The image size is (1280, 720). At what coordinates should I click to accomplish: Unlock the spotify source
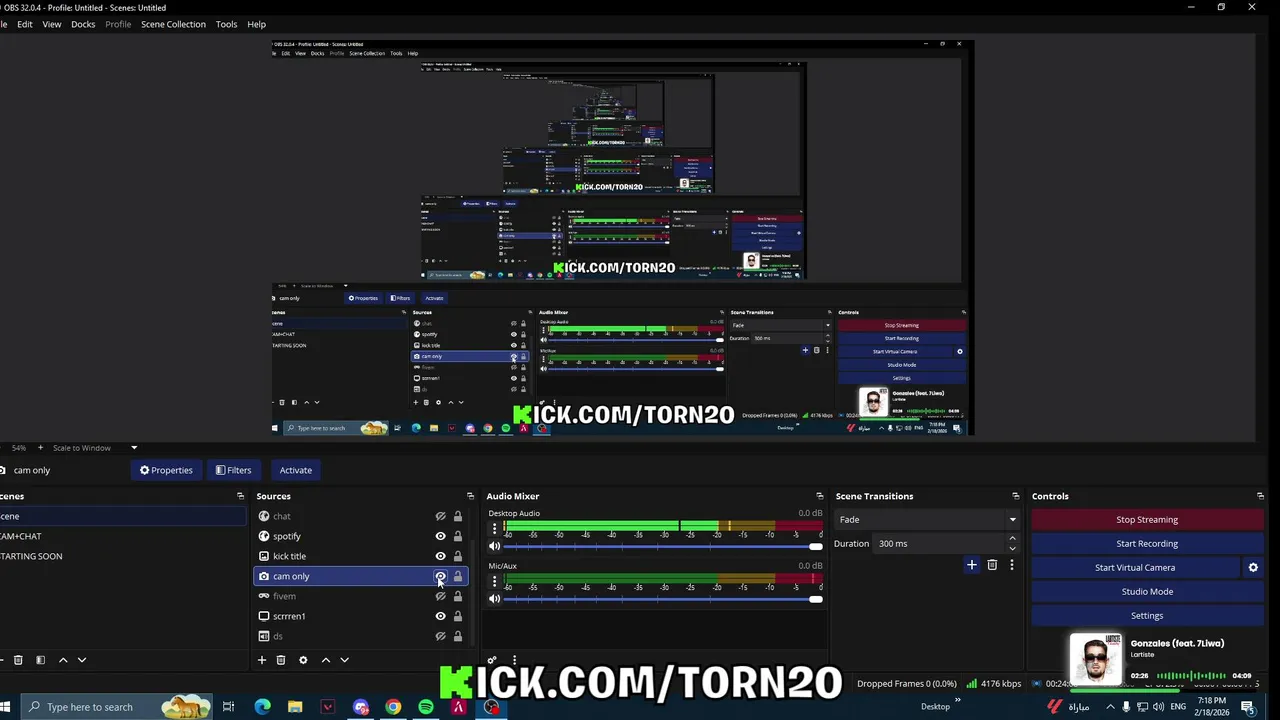click(458, 536)
